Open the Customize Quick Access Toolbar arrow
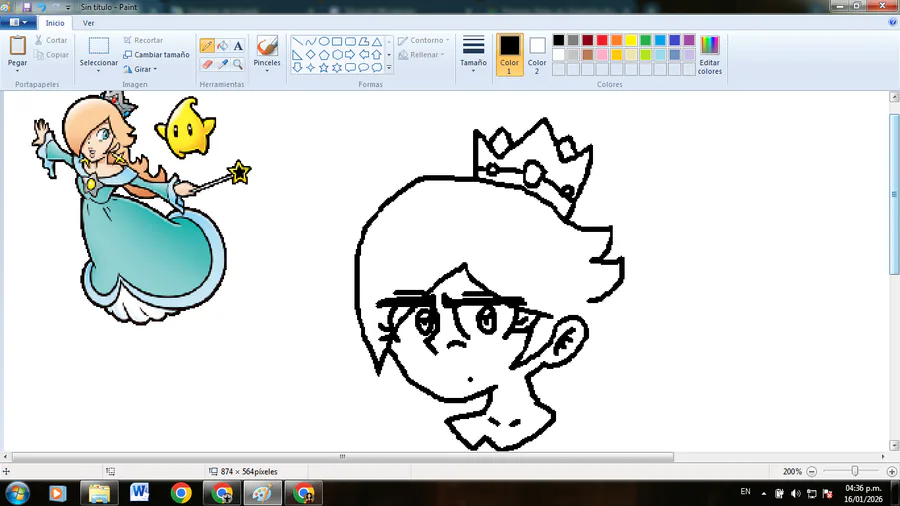 coord(68,7)
